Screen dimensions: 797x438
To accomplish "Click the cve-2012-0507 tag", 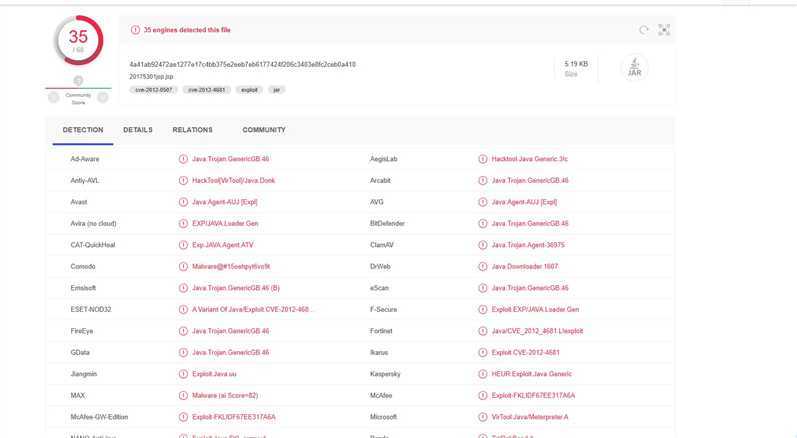I will 154,90.
